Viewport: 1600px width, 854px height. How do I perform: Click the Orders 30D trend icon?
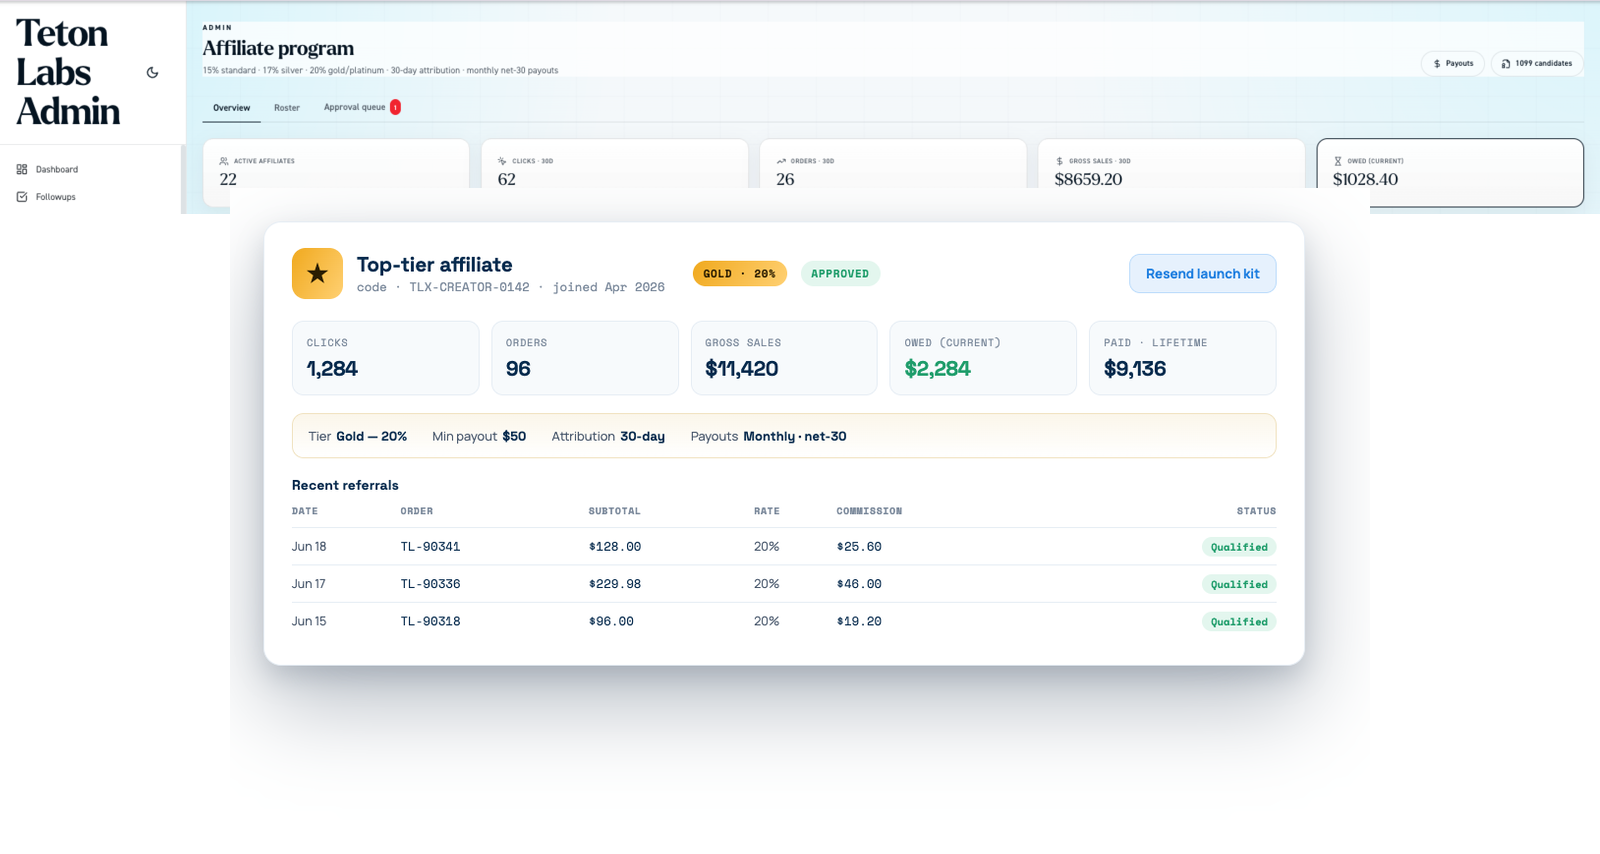781,161
